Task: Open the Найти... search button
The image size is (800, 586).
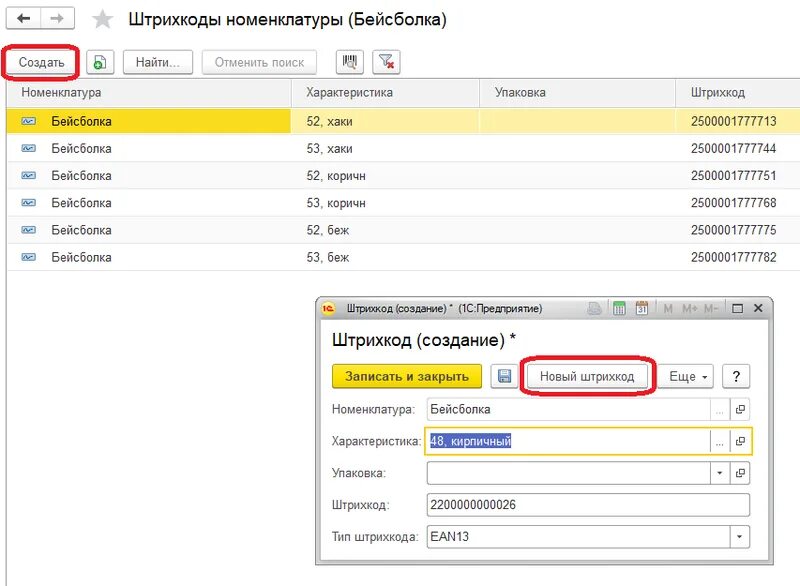Action: click(x=158, y=62)
